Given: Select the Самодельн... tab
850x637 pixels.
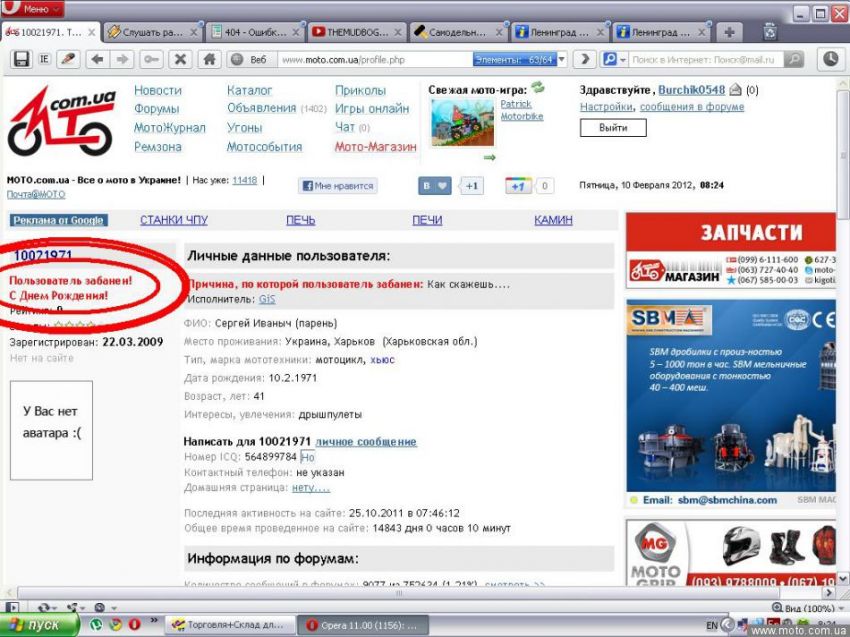Looking at the screenshot, I should pos(459,33).
